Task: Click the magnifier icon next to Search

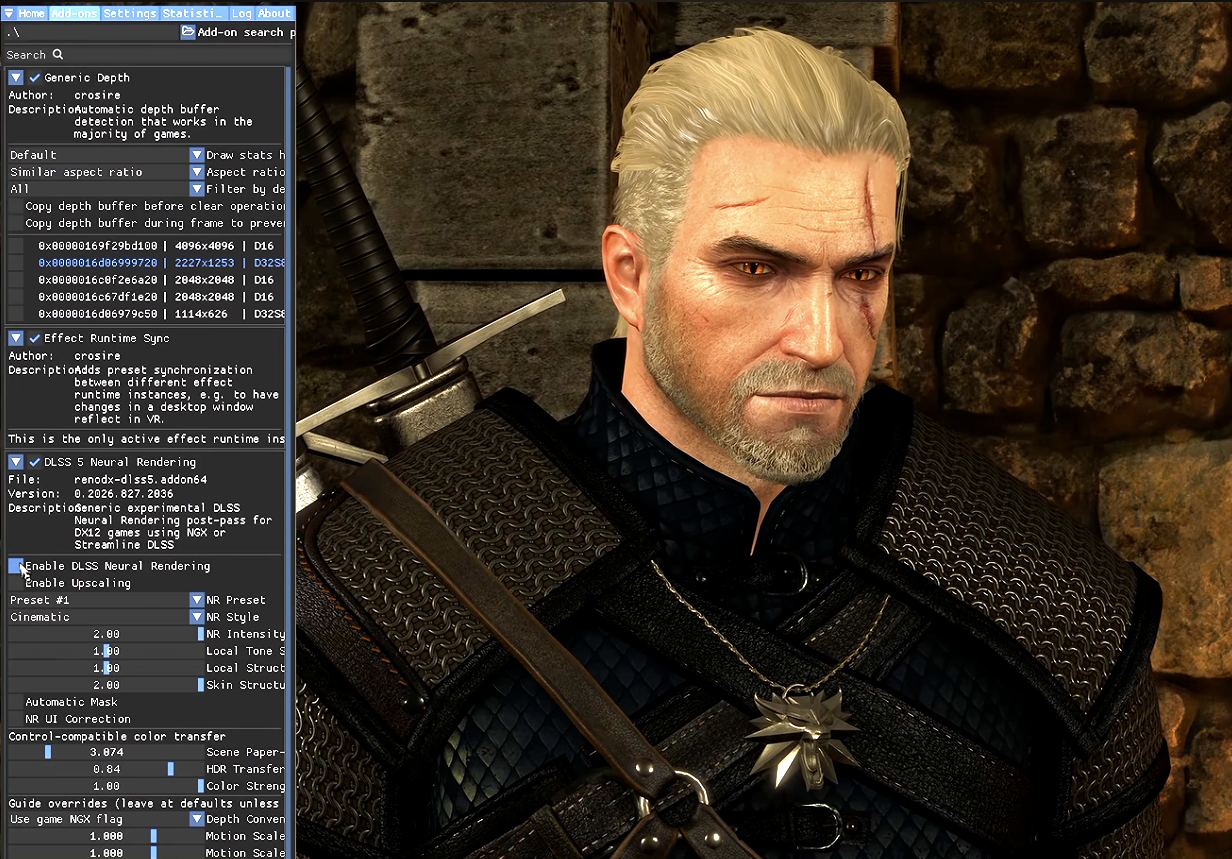Action: 58,54
